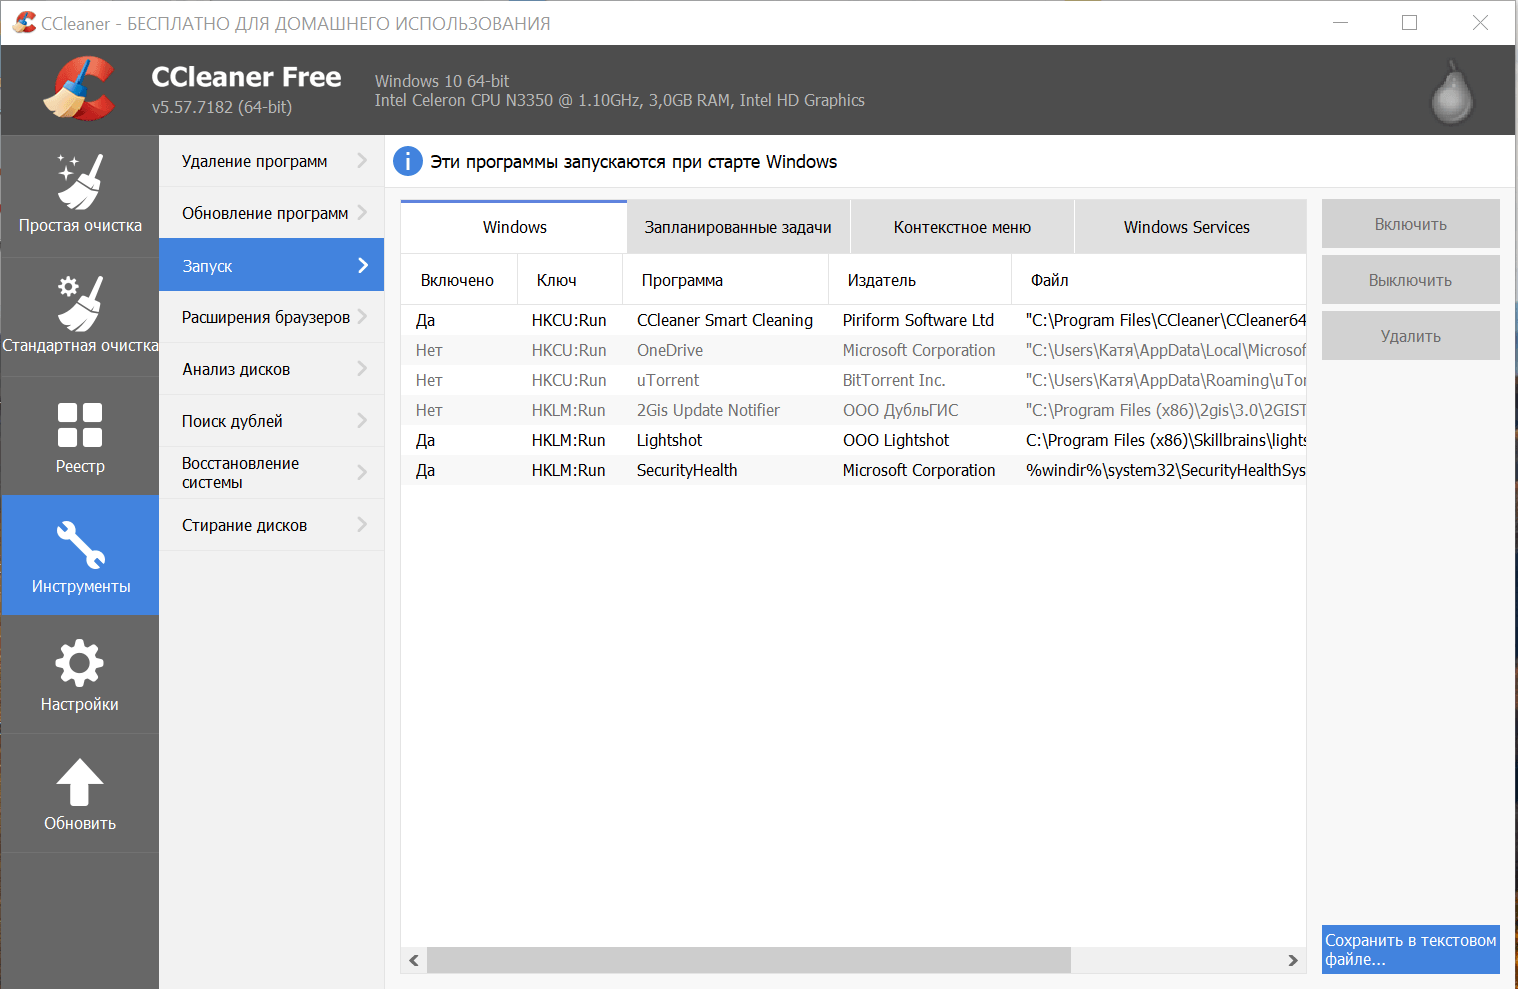Select the OneDrive startup entry

[x=853, y=350]
